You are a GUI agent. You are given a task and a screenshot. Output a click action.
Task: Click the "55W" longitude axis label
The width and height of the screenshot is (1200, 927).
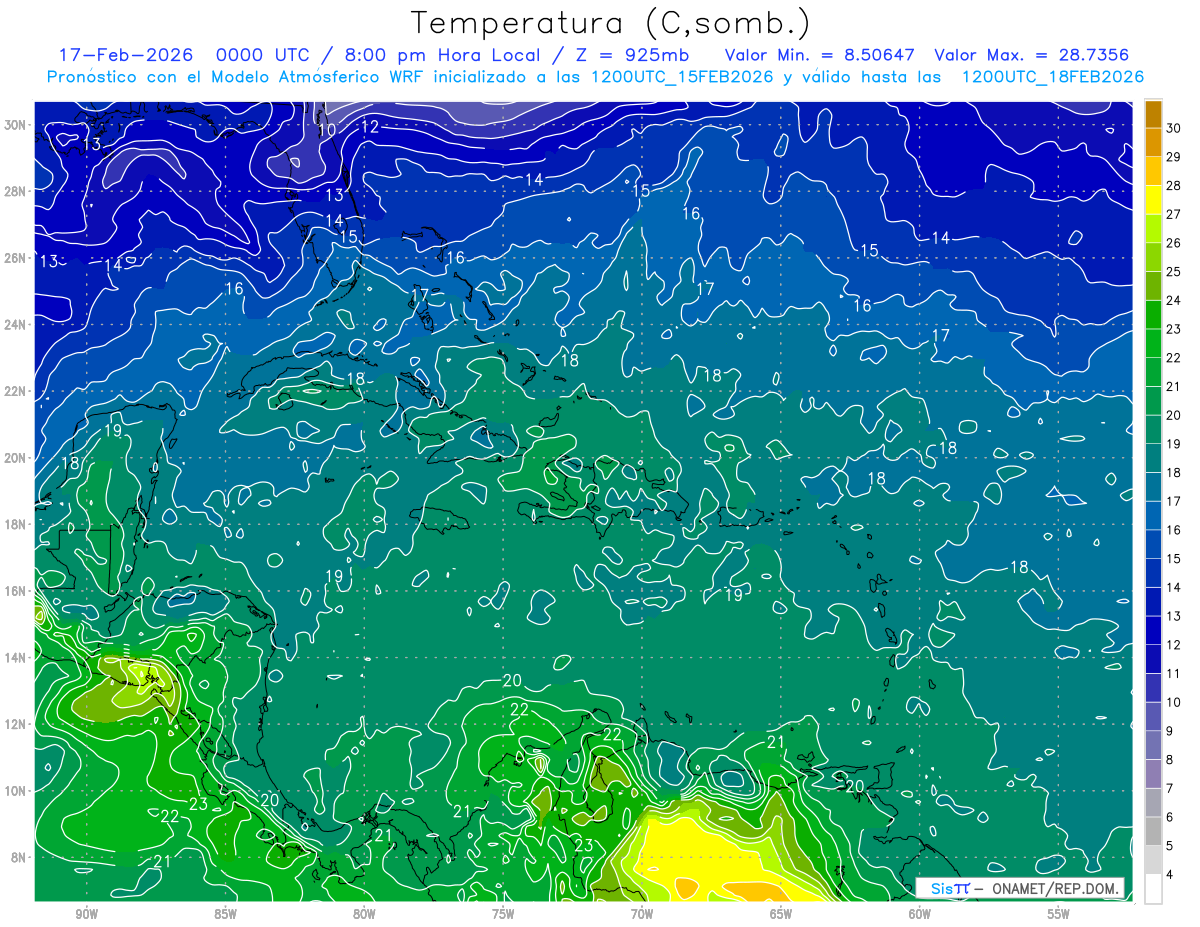click(1058, 913)
